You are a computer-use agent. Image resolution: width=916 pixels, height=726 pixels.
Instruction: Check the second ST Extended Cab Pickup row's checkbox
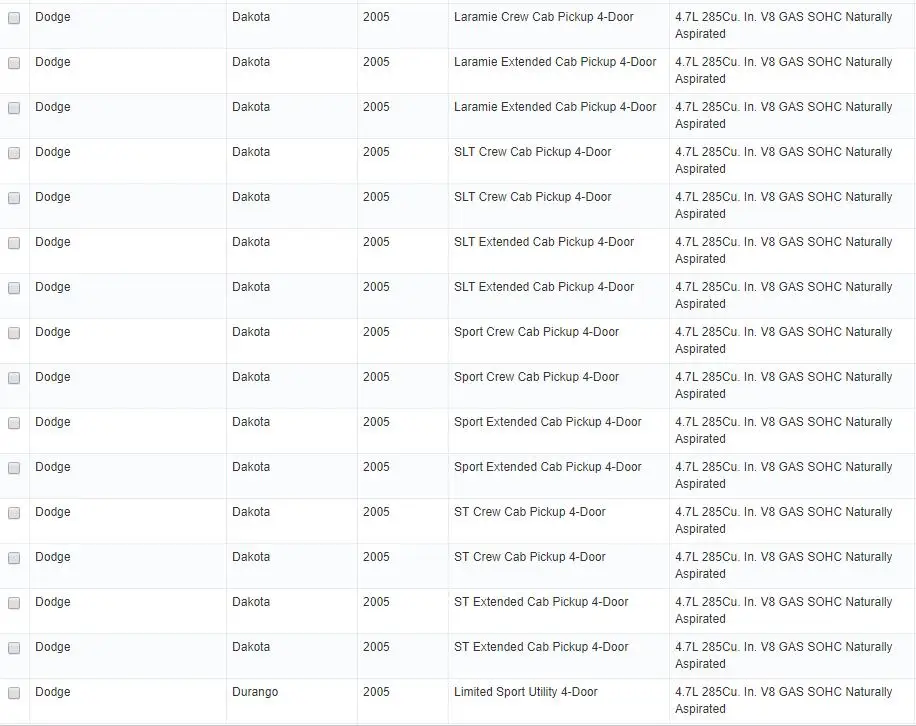point(14,648)
